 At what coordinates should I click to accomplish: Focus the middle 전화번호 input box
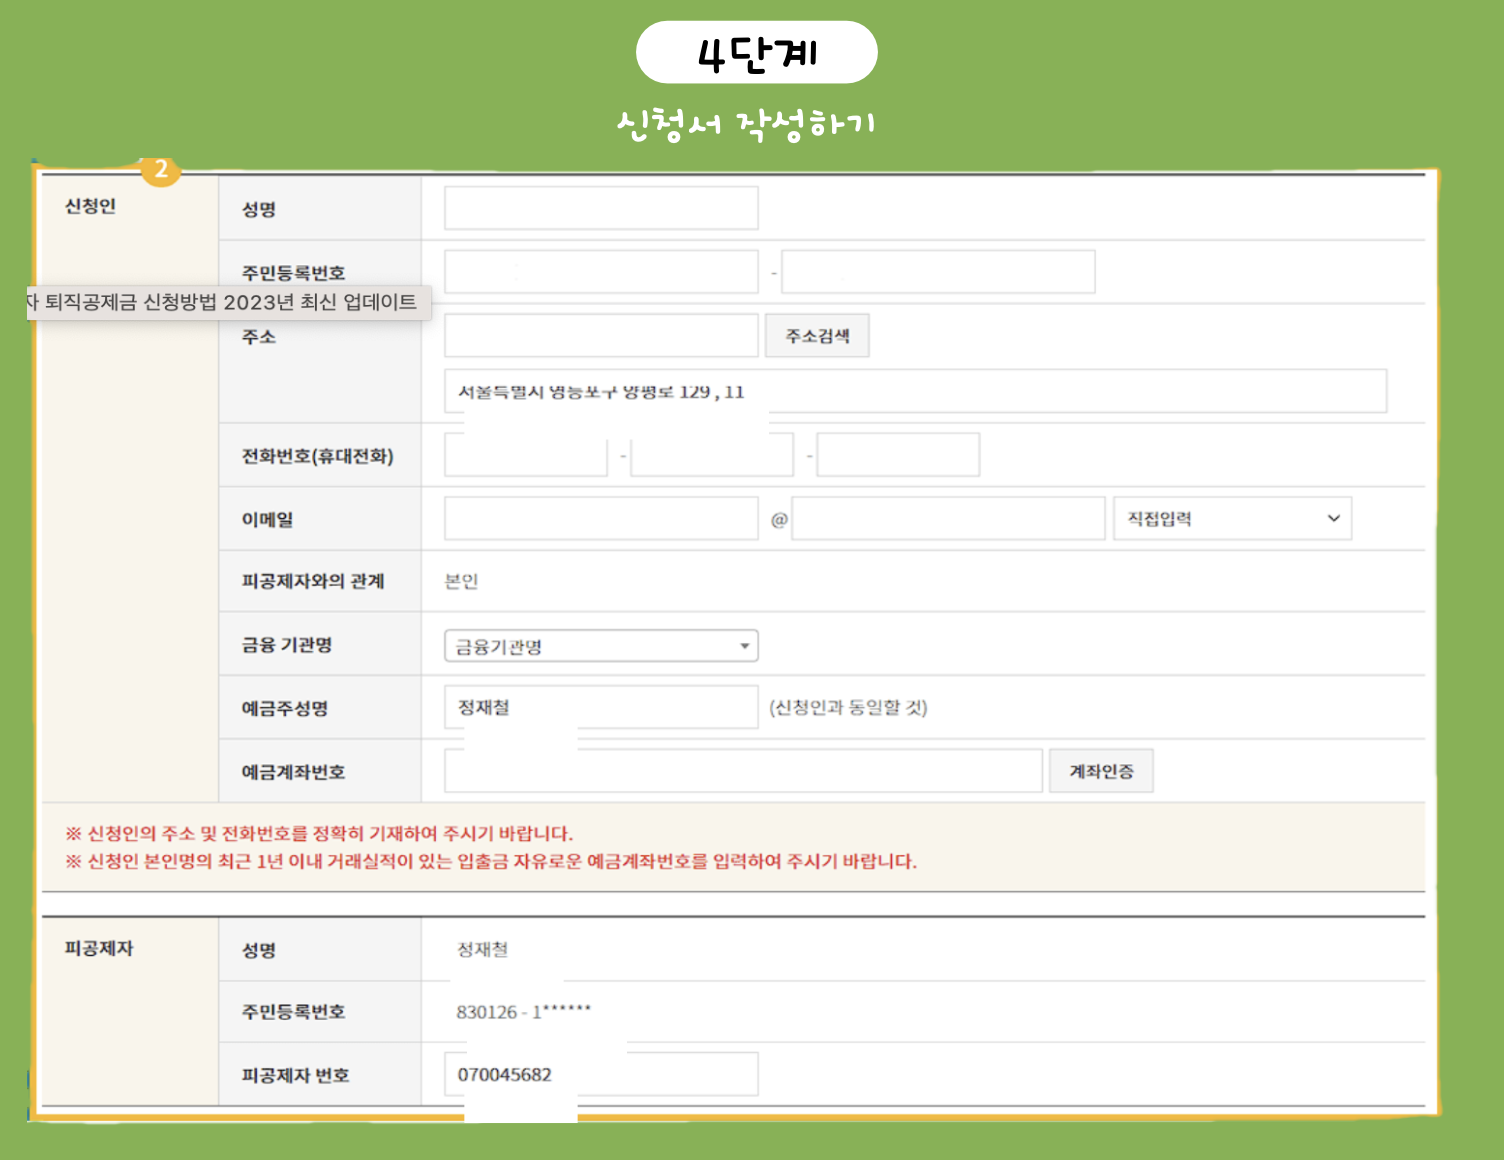tap(712, 455)
